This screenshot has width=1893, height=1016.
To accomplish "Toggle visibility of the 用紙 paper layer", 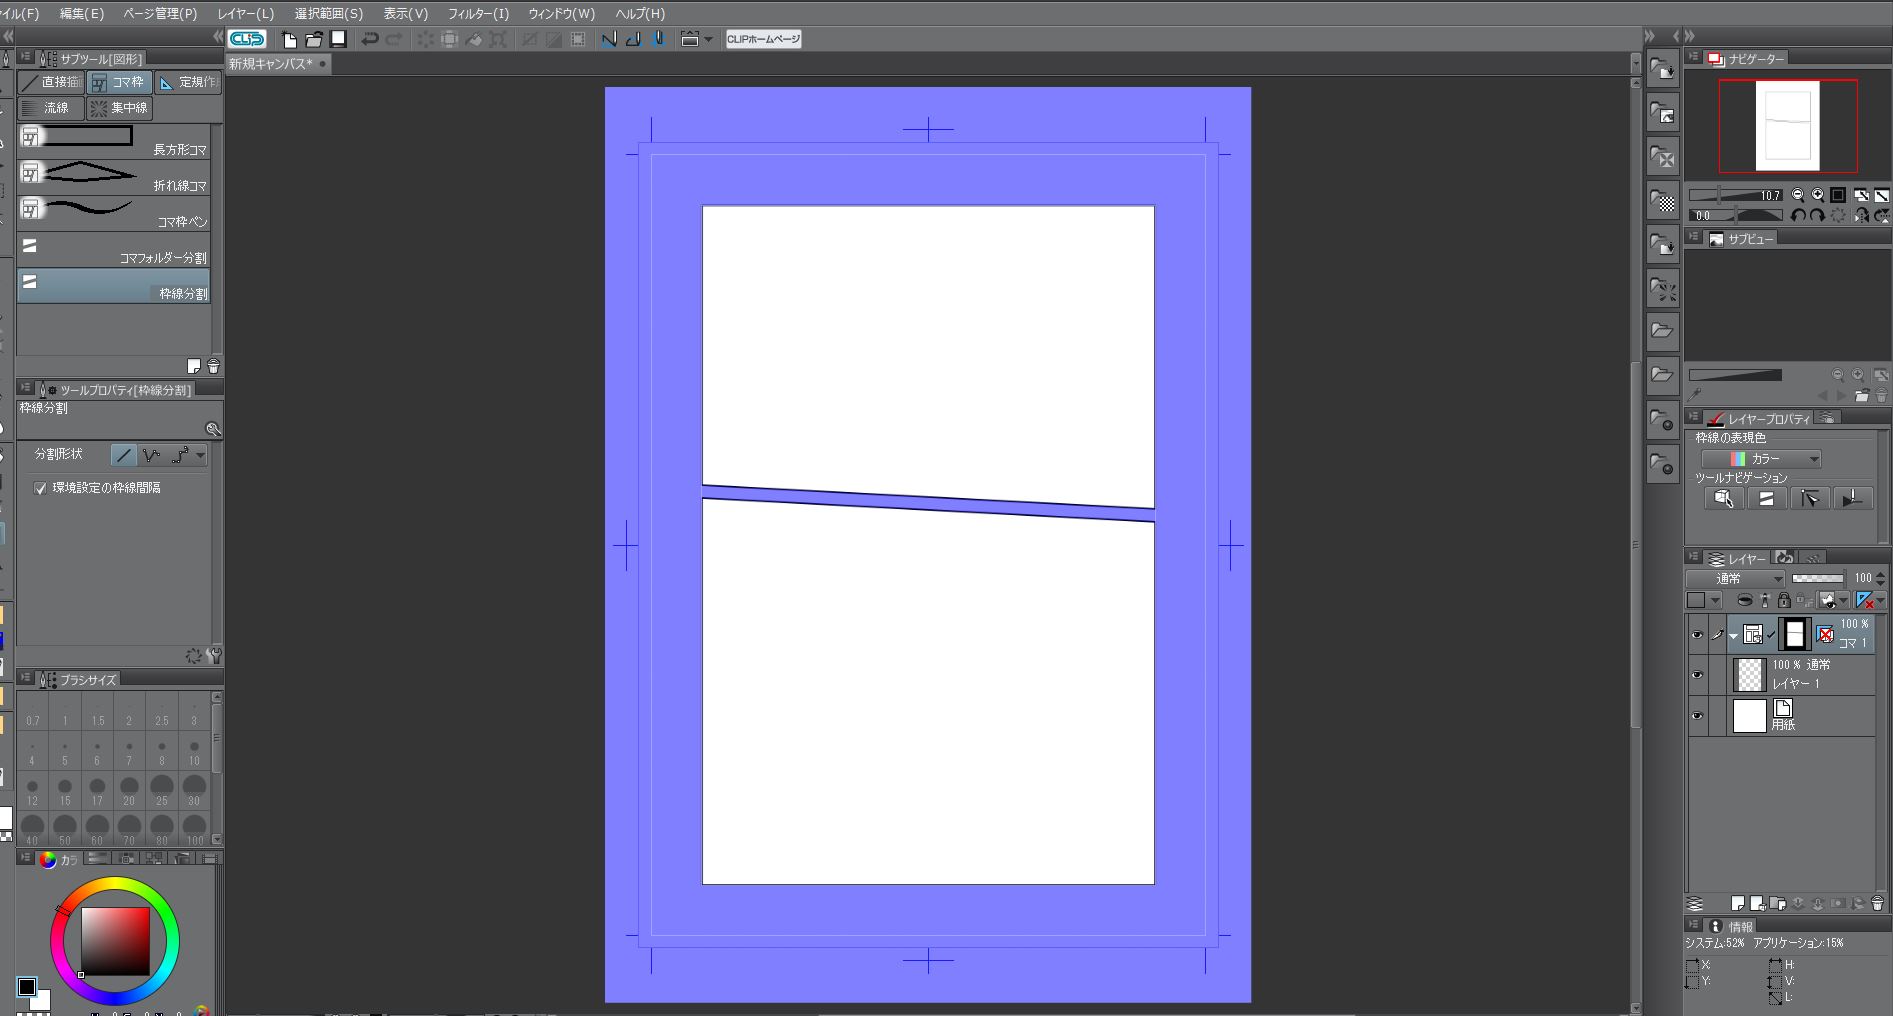I will 1697,716.
